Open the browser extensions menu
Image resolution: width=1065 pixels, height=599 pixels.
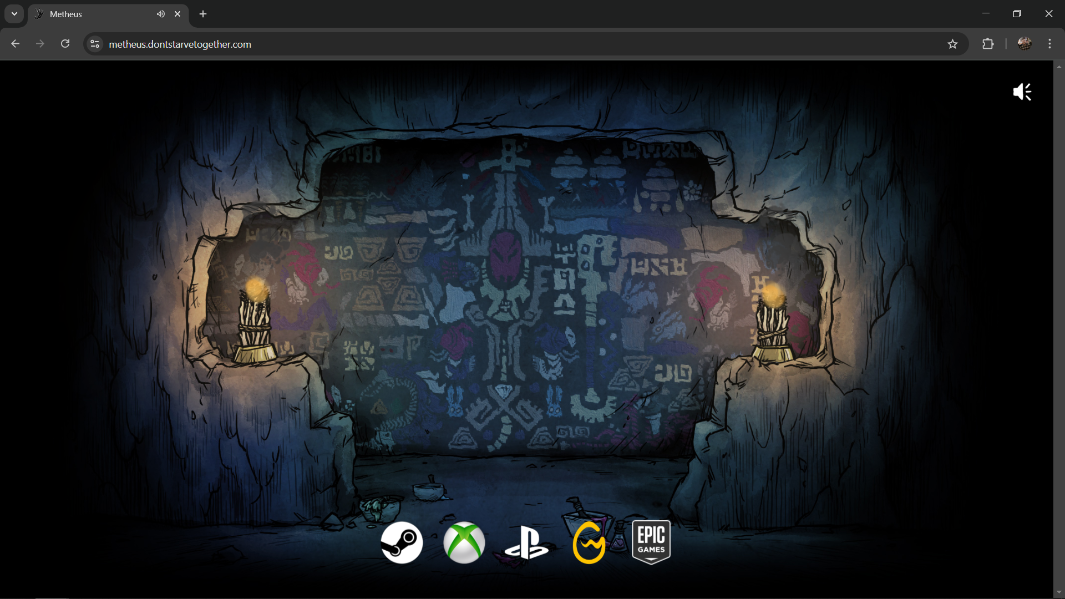(988, 44)
